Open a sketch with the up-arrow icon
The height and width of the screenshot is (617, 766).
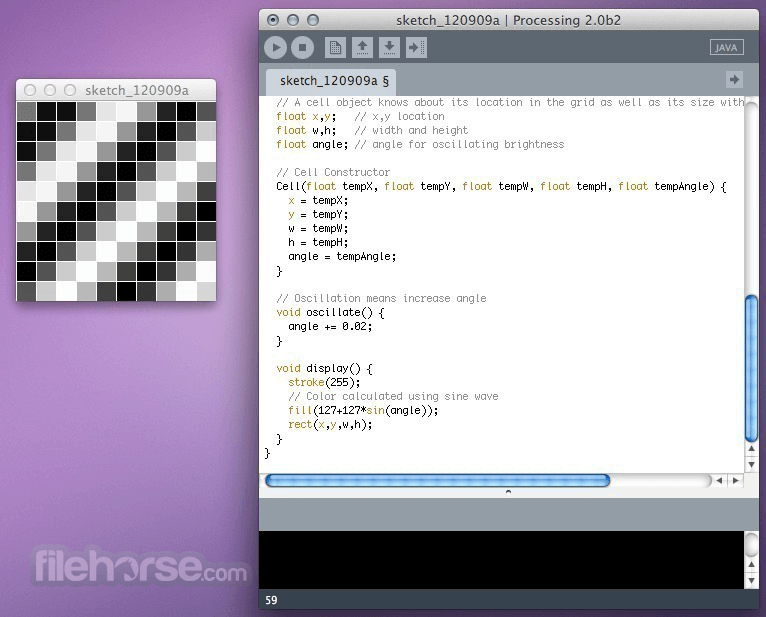click(x=362, y=48)
